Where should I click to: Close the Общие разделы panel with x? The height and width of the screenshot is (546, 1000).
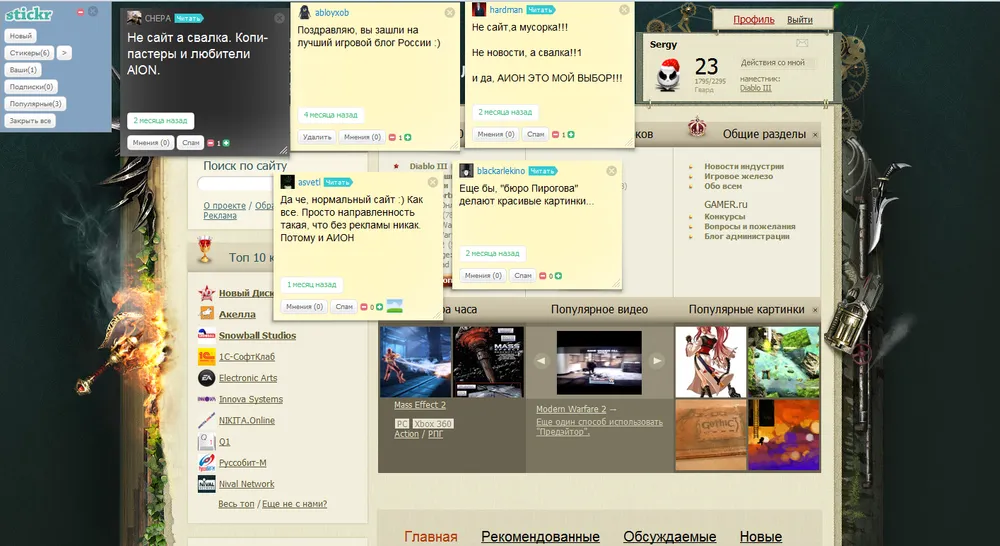pos(815,135)
